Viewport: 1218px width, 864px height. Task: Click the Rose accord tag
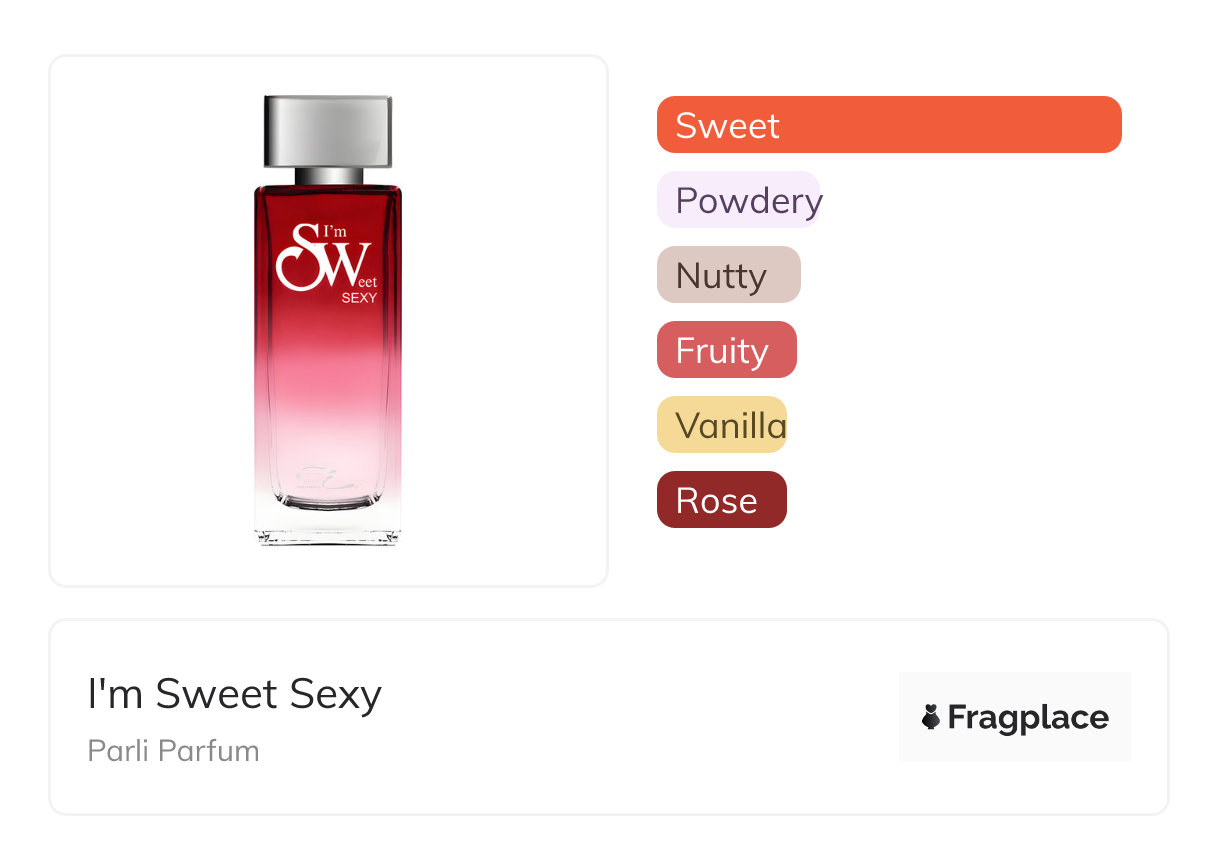pyautogui.click(x=722, y=500)
